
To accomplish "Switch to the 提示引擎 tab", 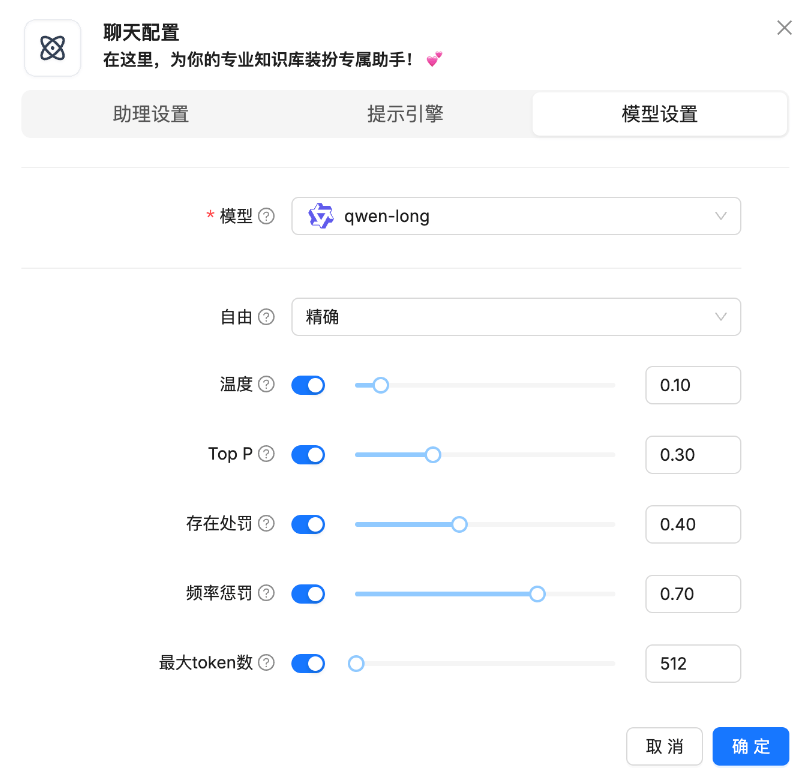I will pyautogui.click(x=405, y=114).
